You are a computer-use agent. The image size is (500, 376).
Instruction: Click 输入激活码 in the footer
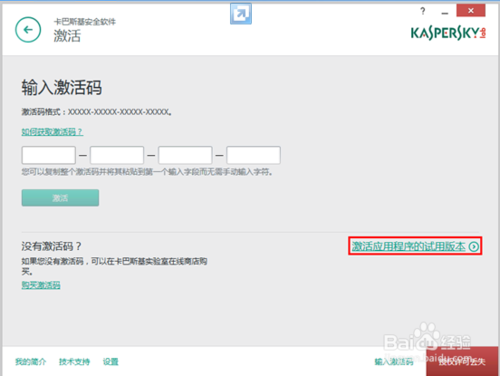click(394, 362)
